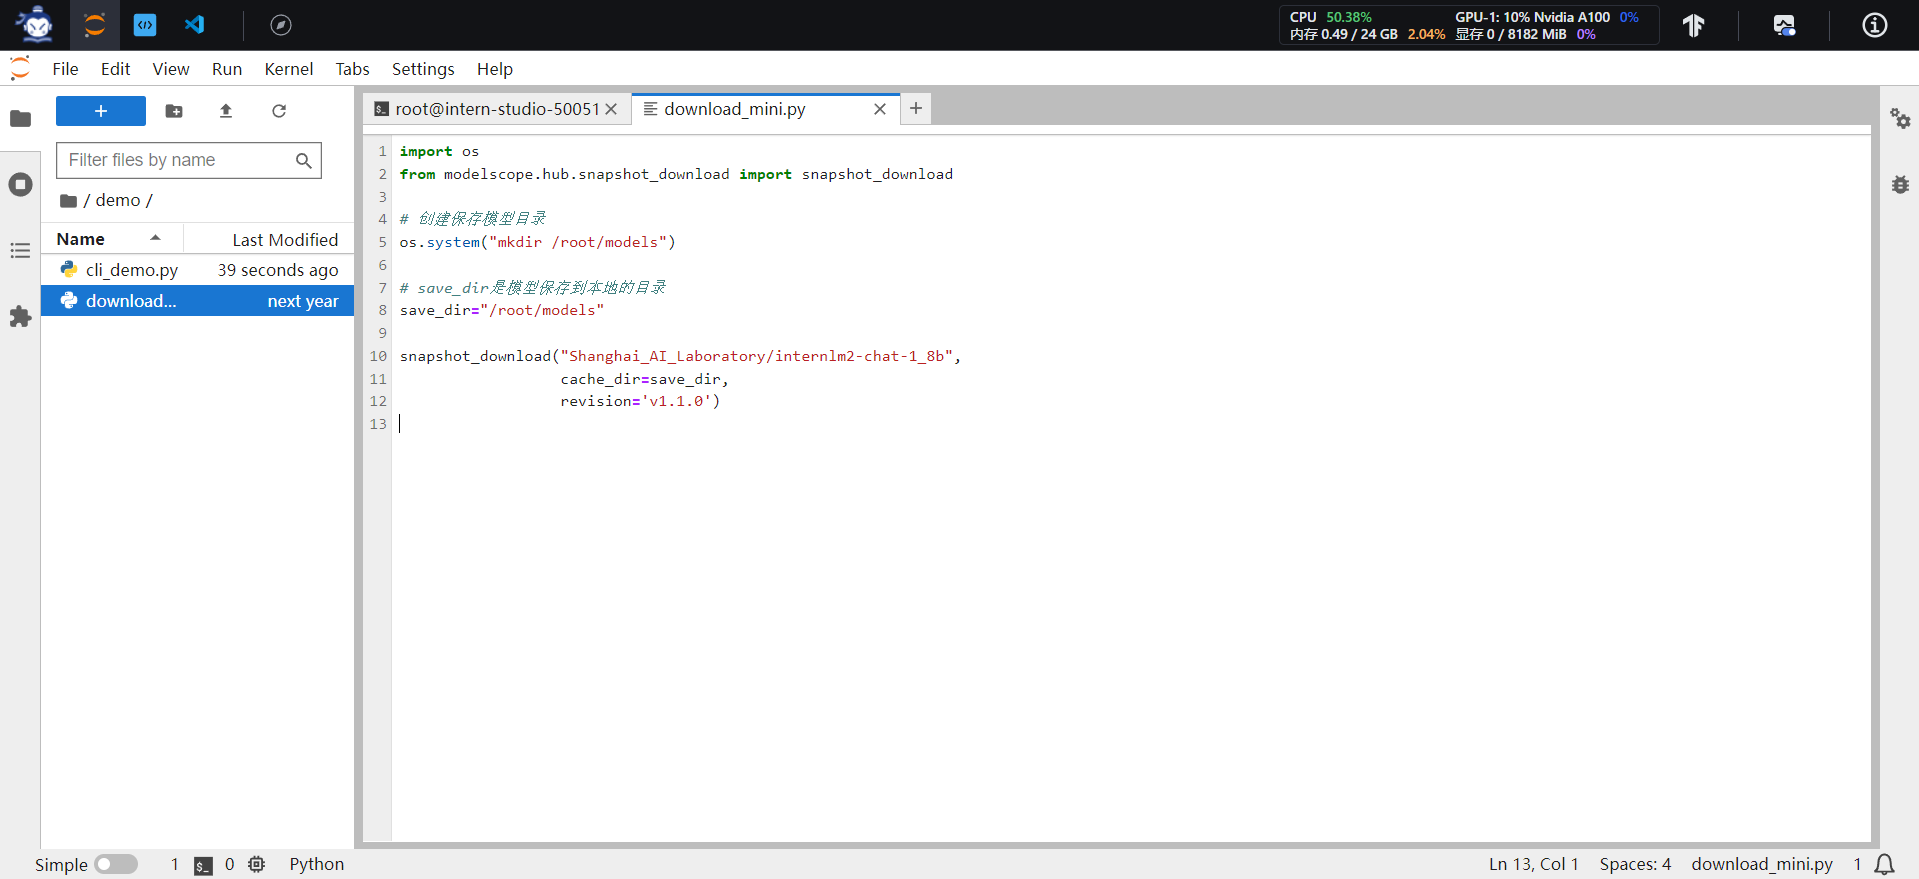Click the New Launcher plus button
This screenshot has height=879, width=1919.
(100, 111)
